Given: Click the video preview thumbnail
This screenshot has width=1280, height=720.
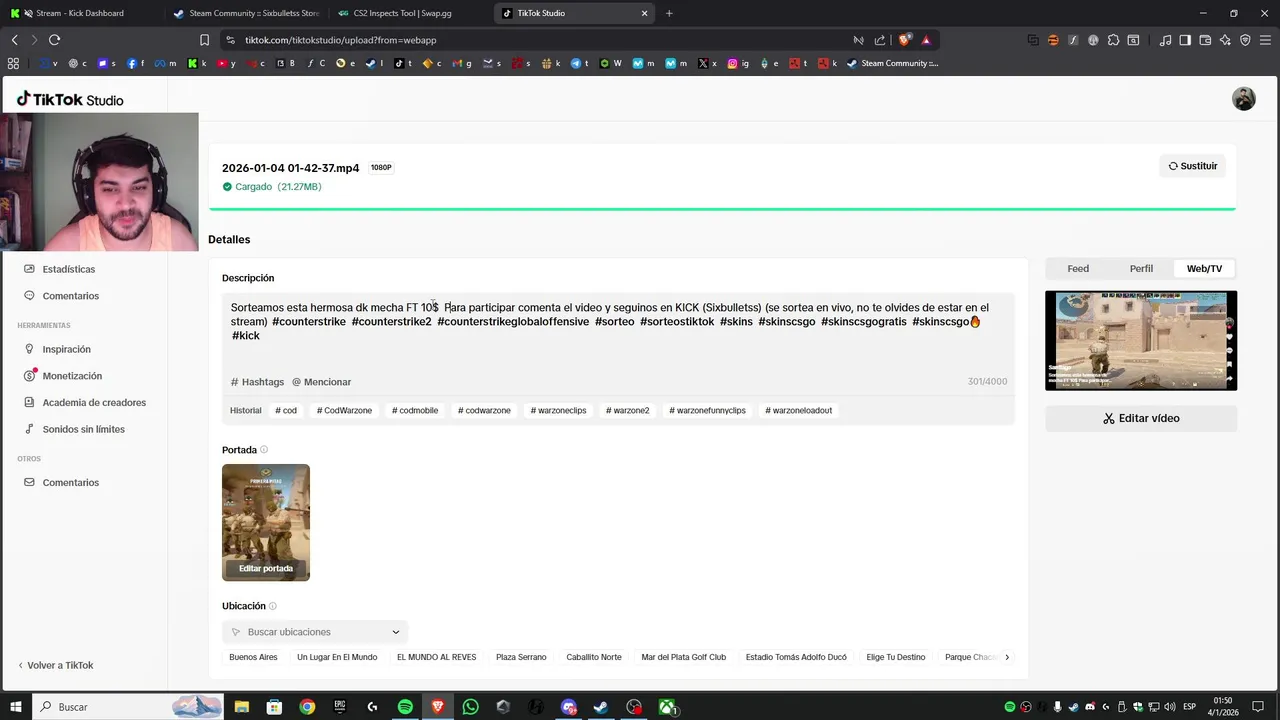Looking at the screenshot, I should click(1141, 340).
